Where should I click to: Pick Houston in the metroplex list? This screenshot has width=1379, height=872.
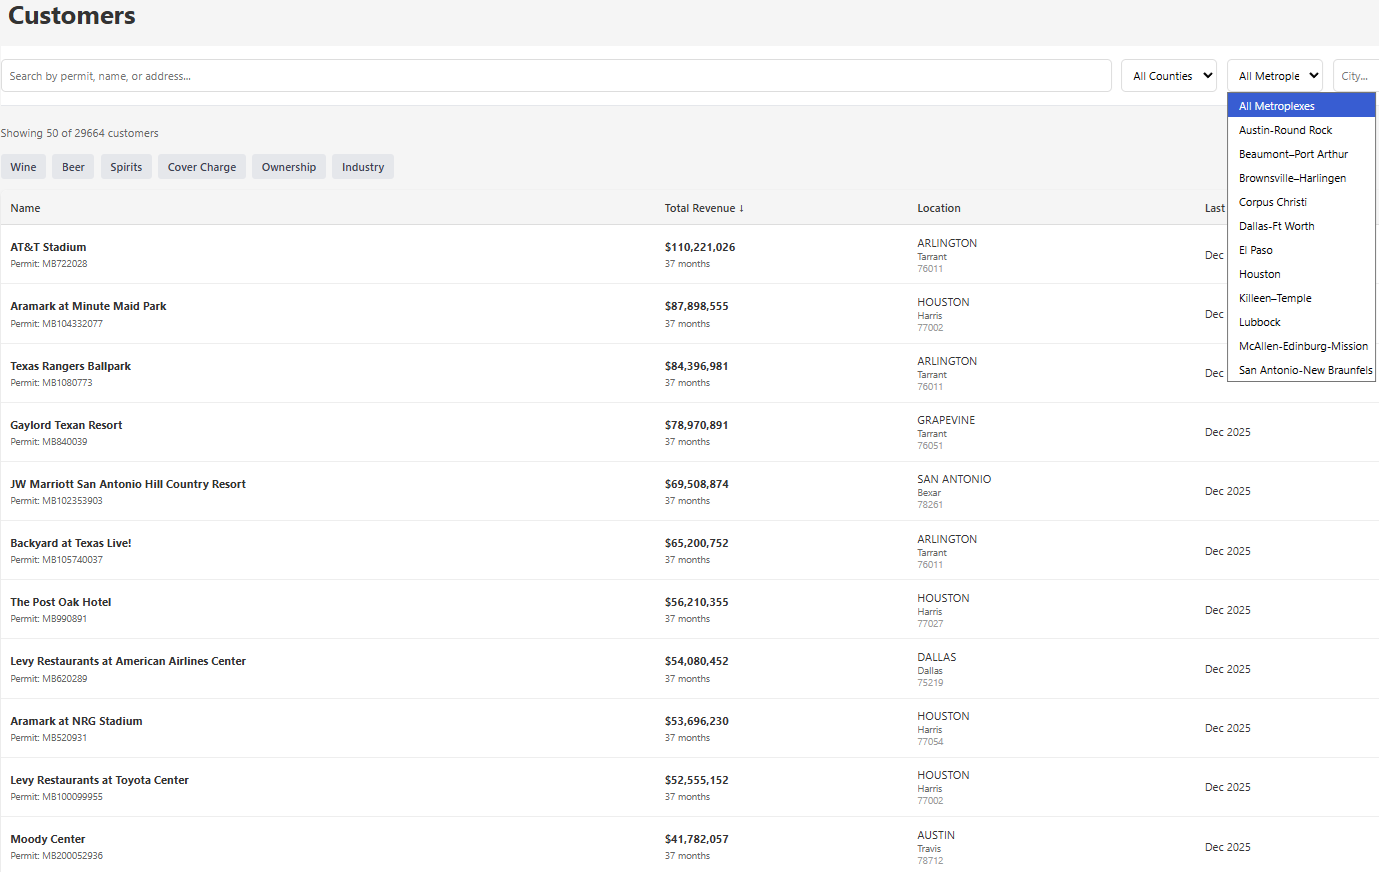click(x=1259, y=274)
